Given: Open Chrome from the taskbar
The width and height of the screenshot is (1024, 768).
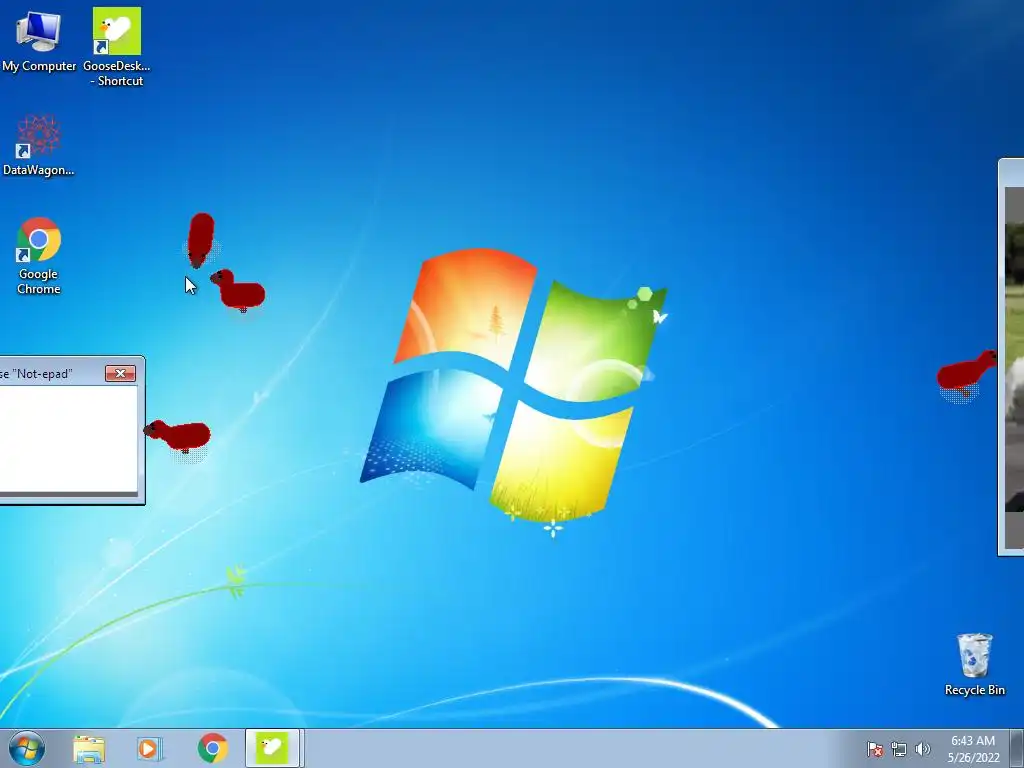Looking at the screenshot, I should [212, 748].
